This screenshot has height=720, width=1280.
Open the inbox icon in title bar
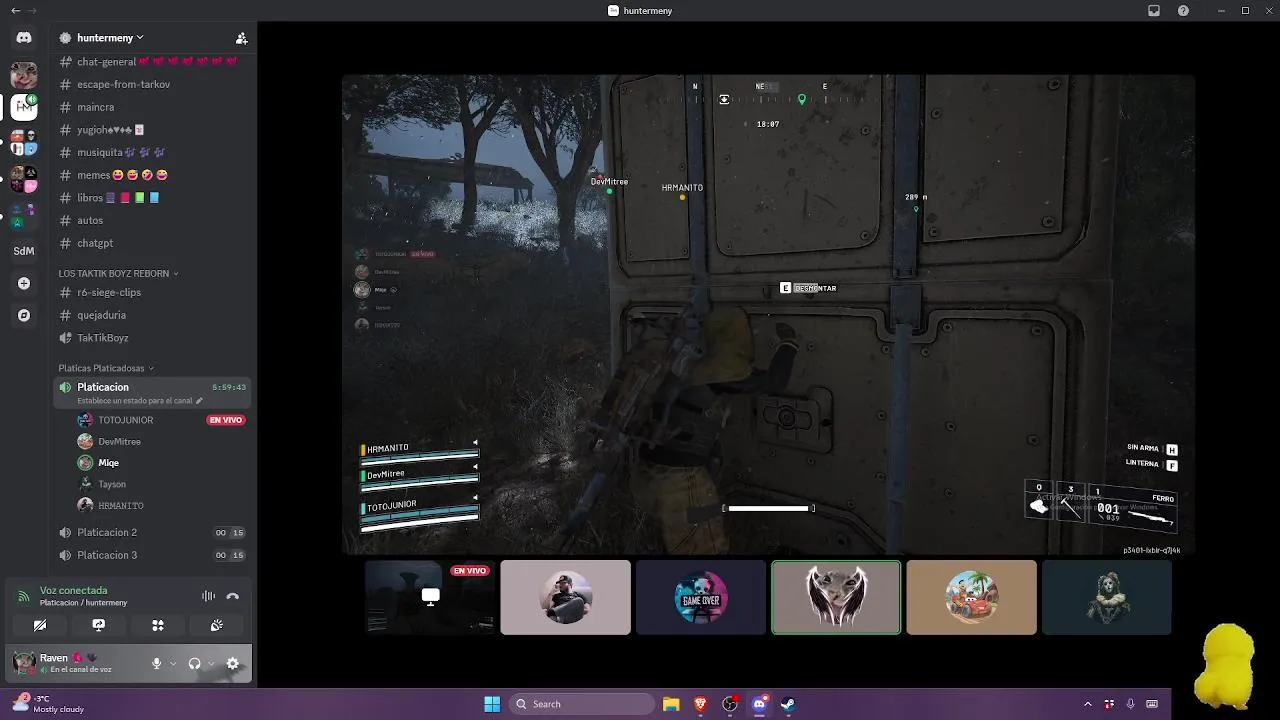tap(1154, 10)
